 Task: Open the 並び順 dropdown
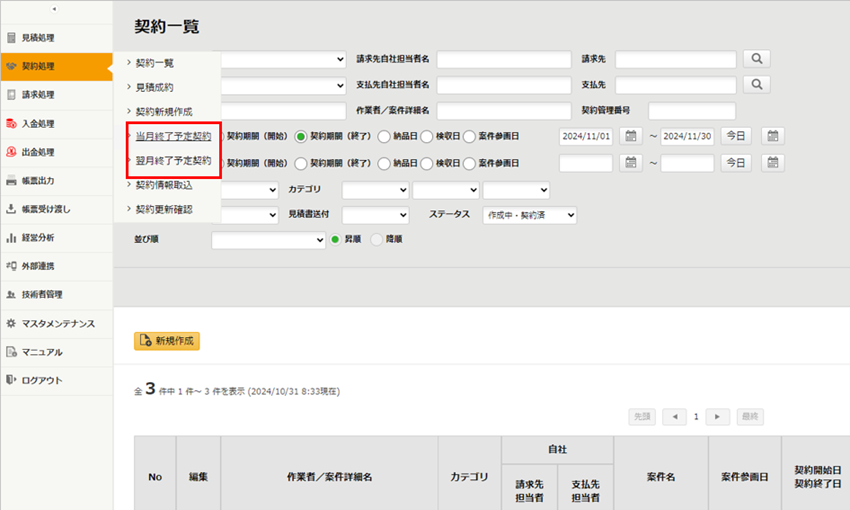click(x=268, y=240)
